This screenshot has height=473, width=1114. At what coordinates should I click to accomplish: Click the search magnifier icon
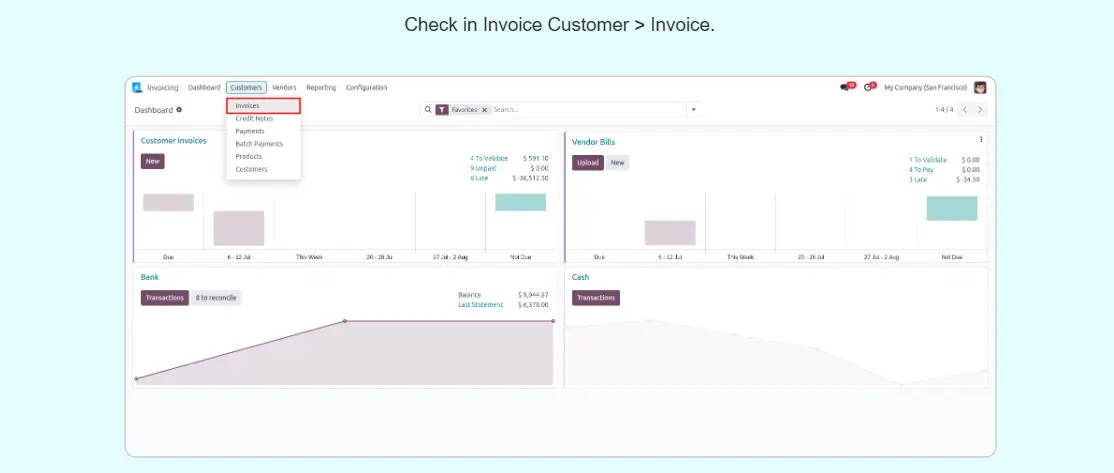pyautogui.click(x=428, y=110)
